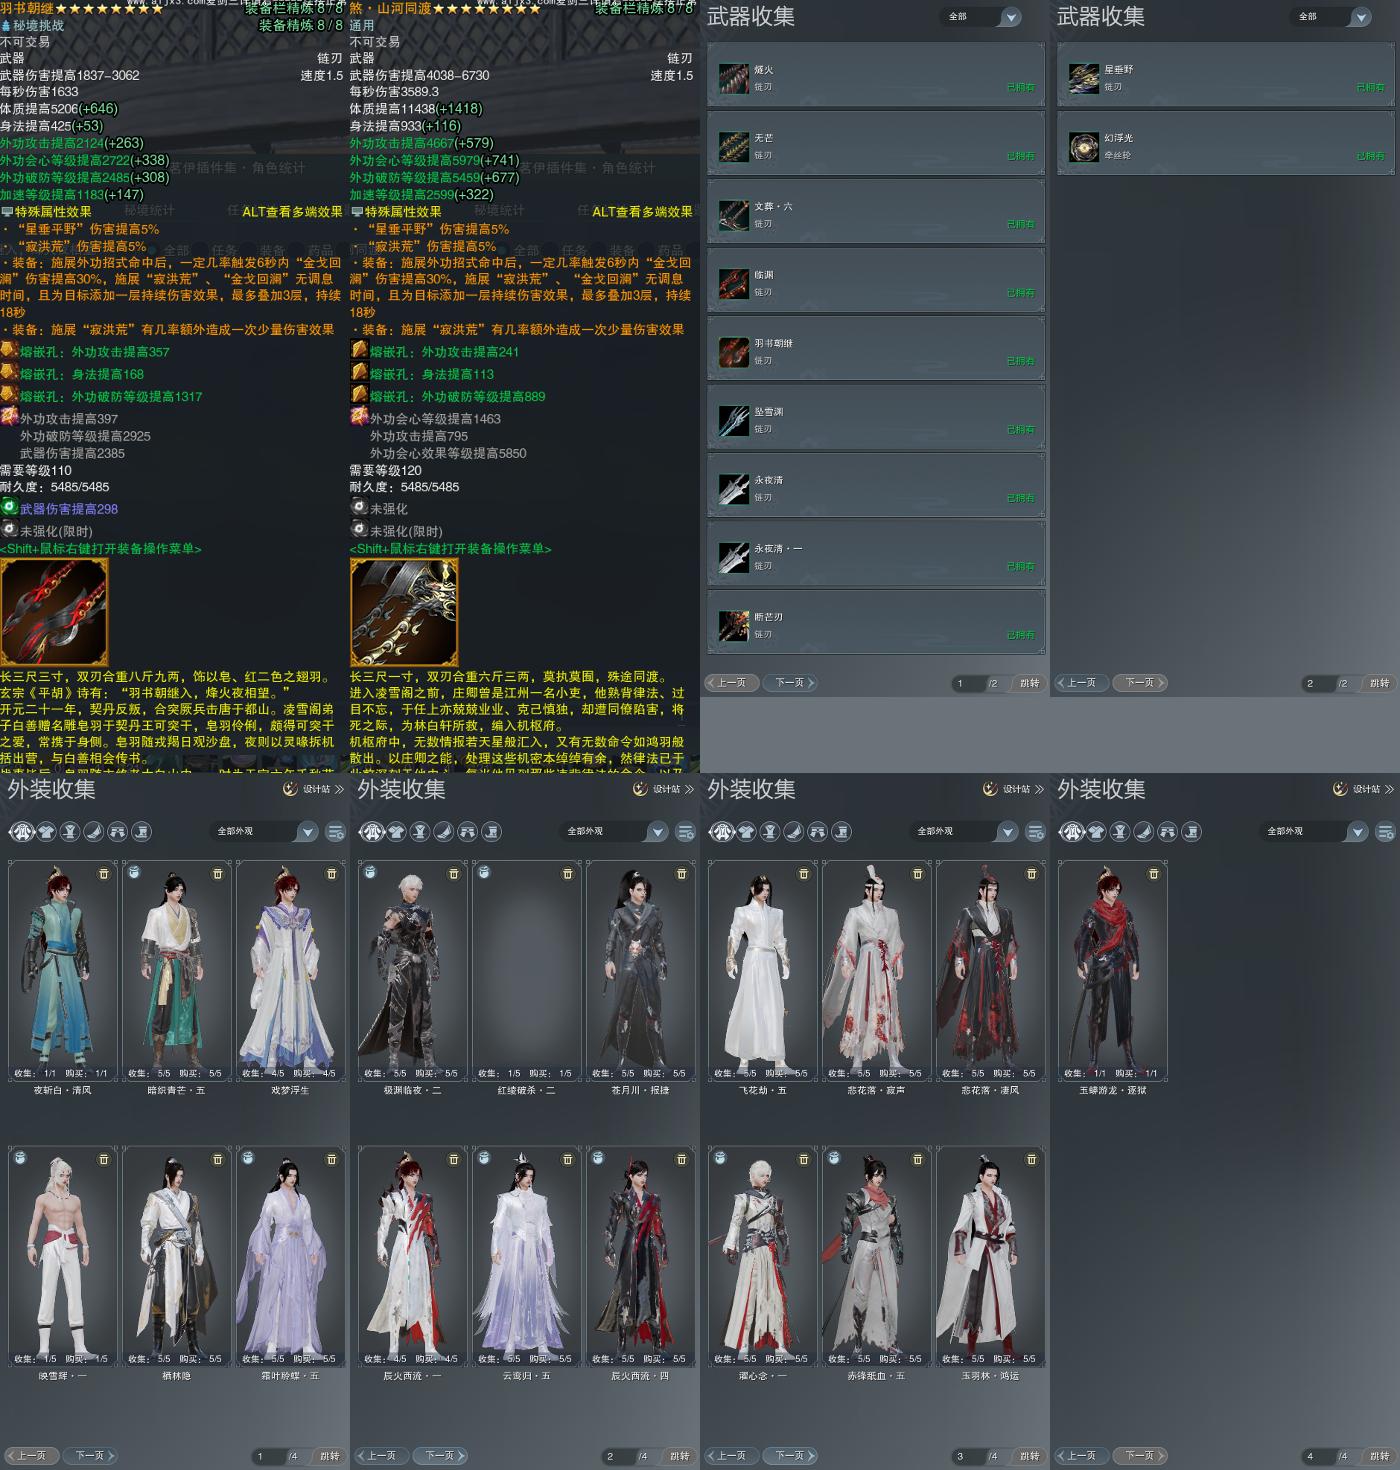Click the 山河同渡 weapon image in the tooltip

click(x=404, y=612)
